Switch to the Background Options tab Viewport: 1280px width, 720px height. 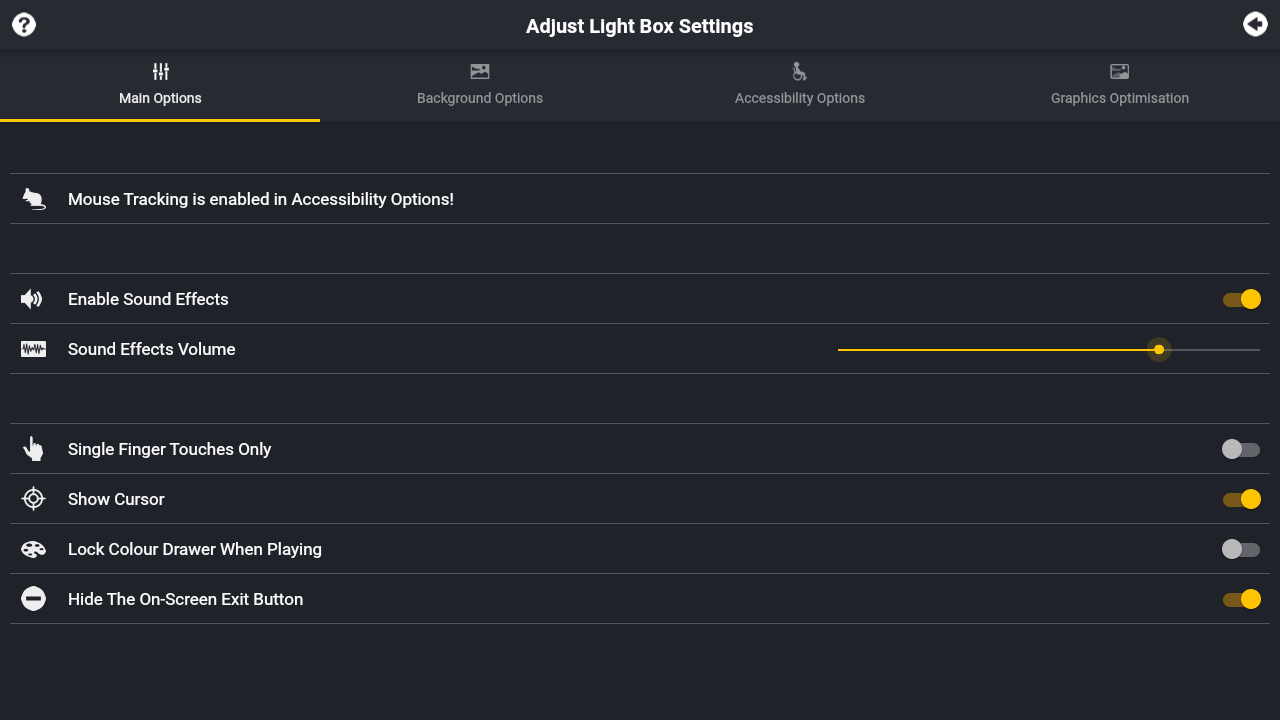[480, 86]
